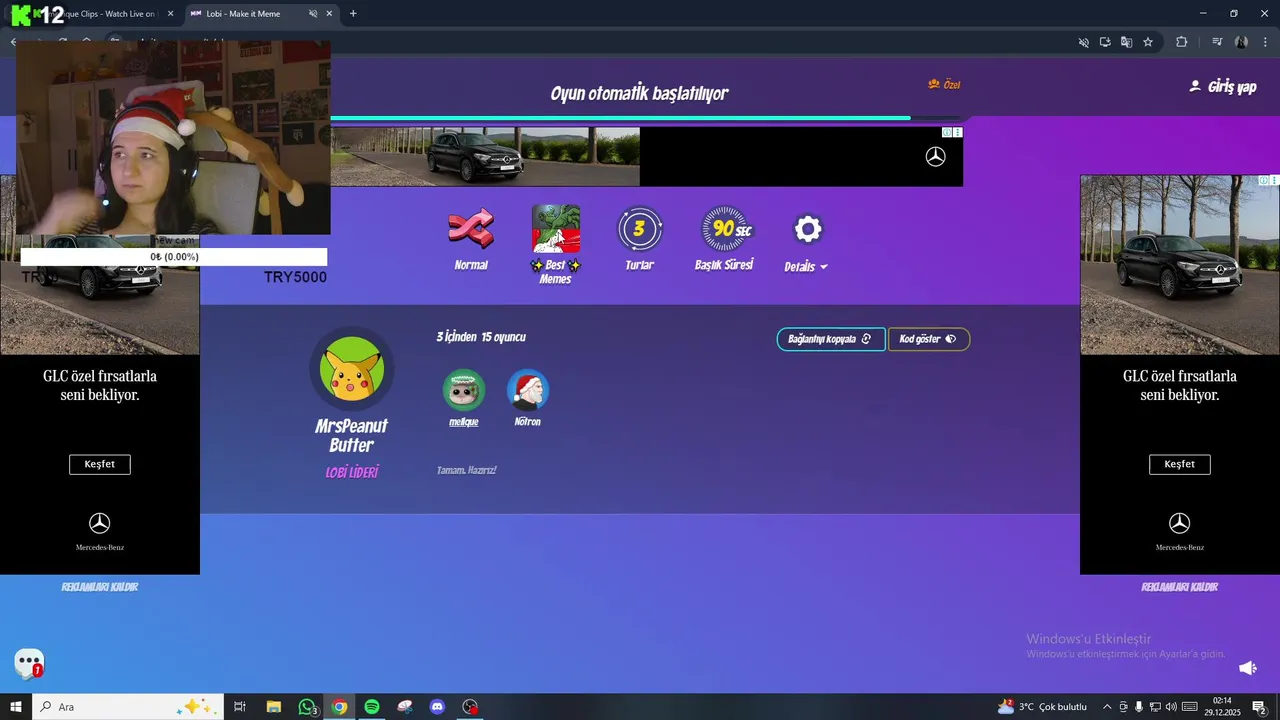The width and height of the screenshot is (1280, 720).
Task: Open WhatsApp from taskbar
Action: (307, 707)
